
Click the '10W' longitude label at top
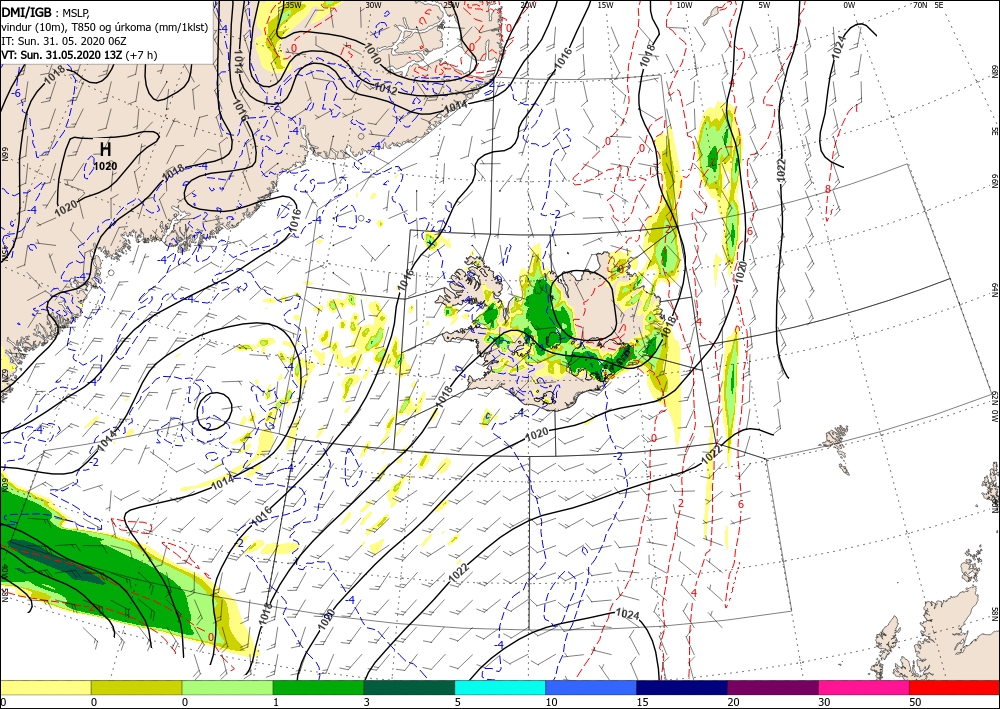tap(684, 5)
